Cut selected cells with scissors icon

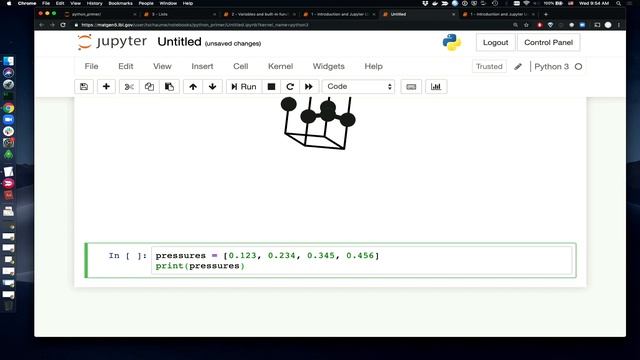(129, 87)
